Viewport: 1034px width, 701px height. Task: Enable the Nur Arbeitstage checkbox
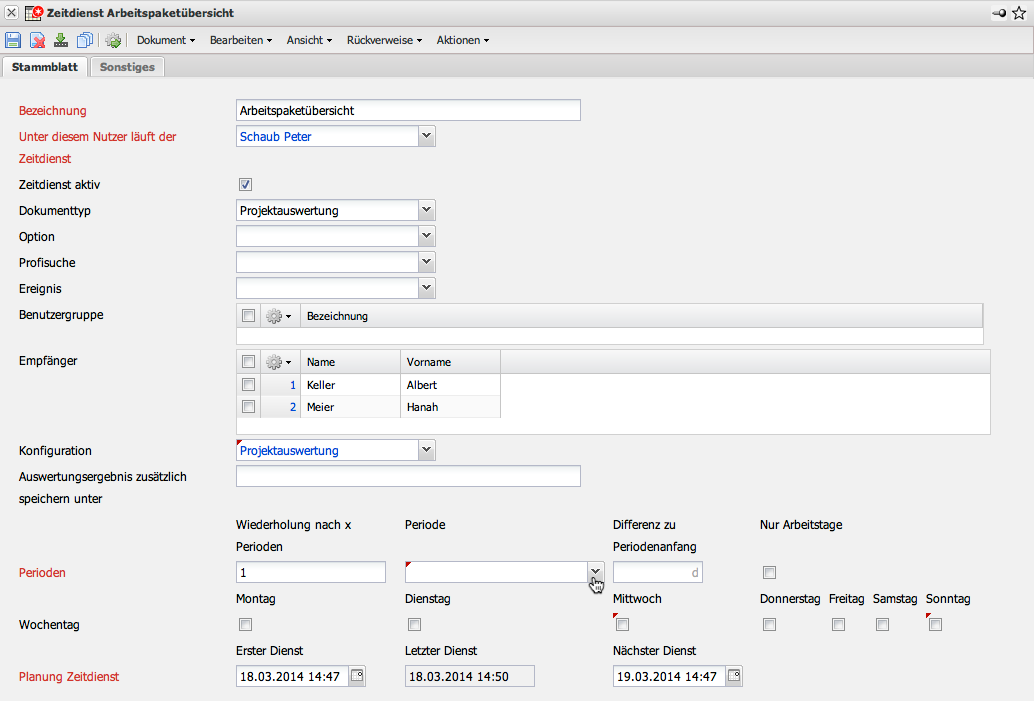pos(769,573)
